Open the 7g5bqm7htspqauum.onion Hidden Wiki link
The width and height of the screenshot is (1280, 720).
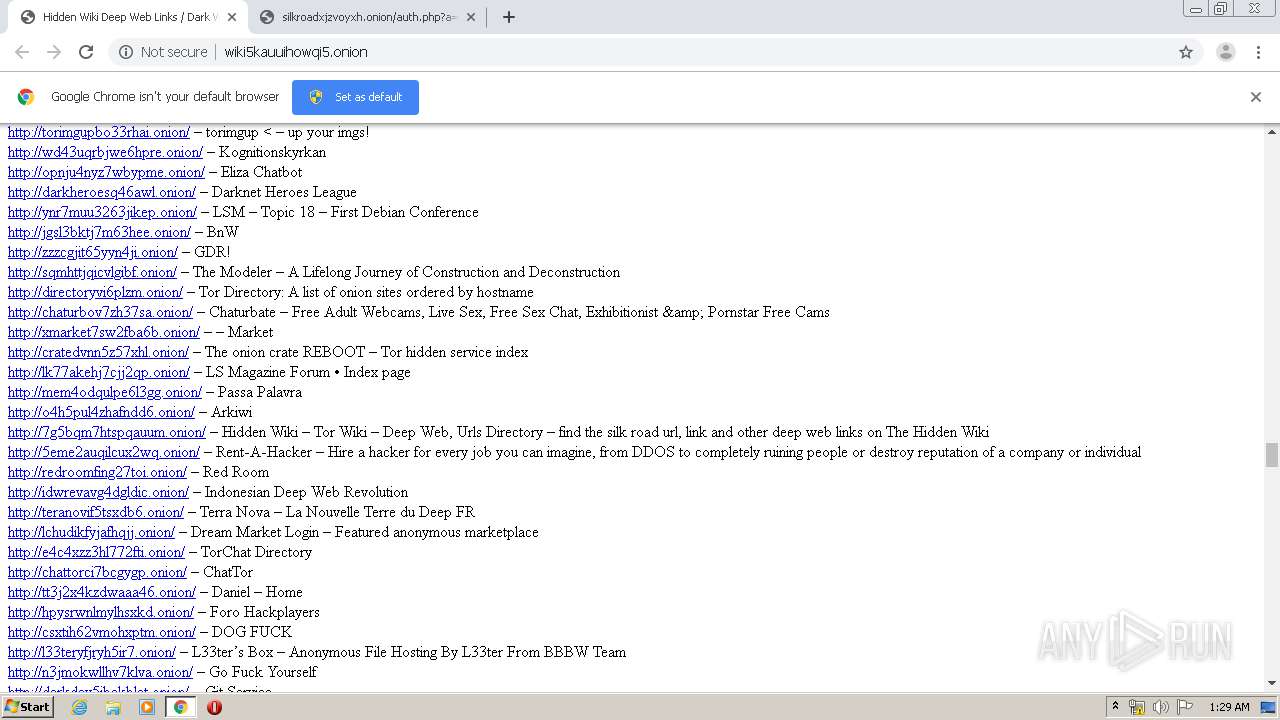pos(107,432)
